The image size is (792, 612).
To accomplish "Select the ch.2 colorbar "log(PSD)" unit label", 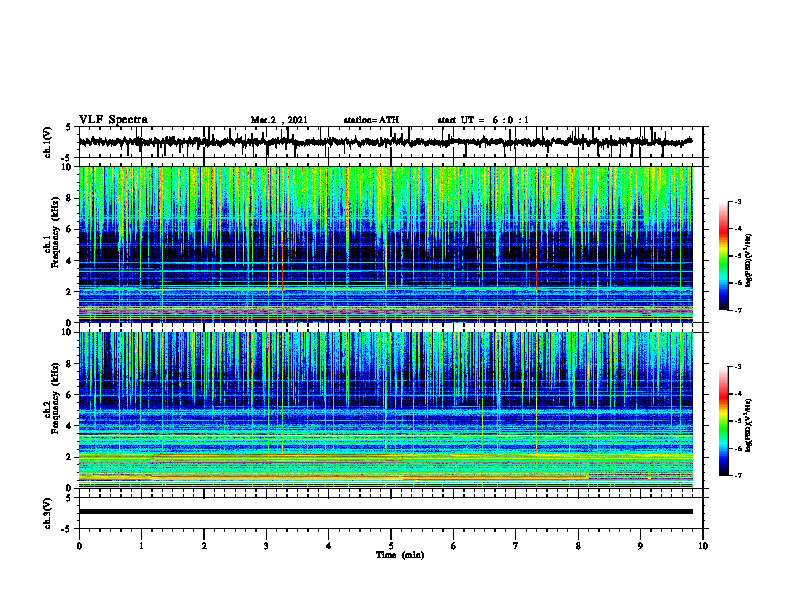I will (749, 425).
